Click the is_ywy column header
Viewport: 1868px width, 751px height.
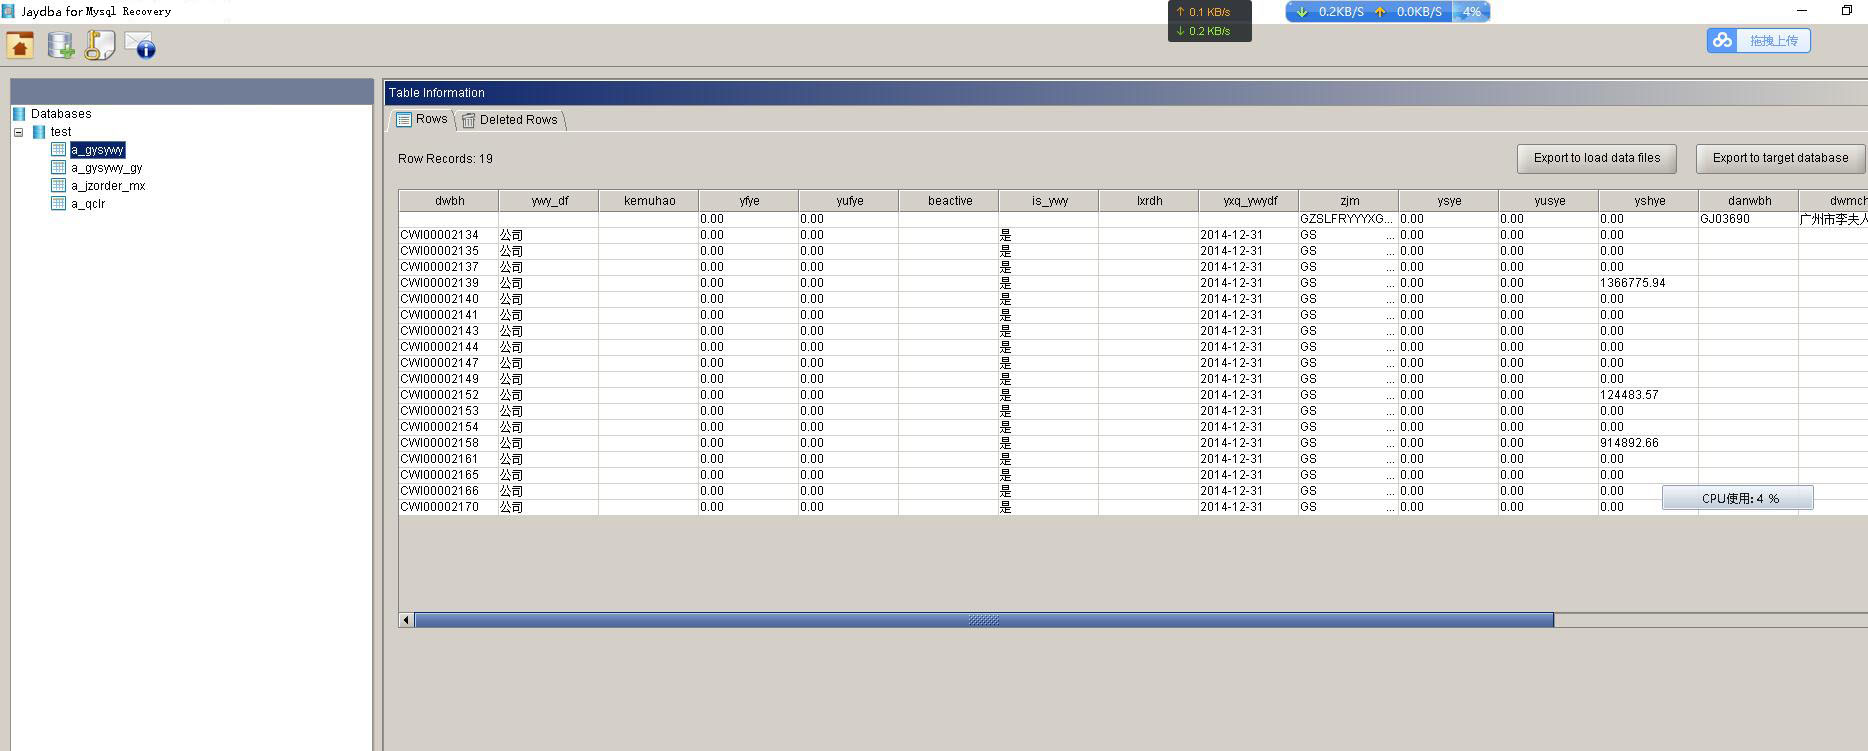click(1049, 201)
